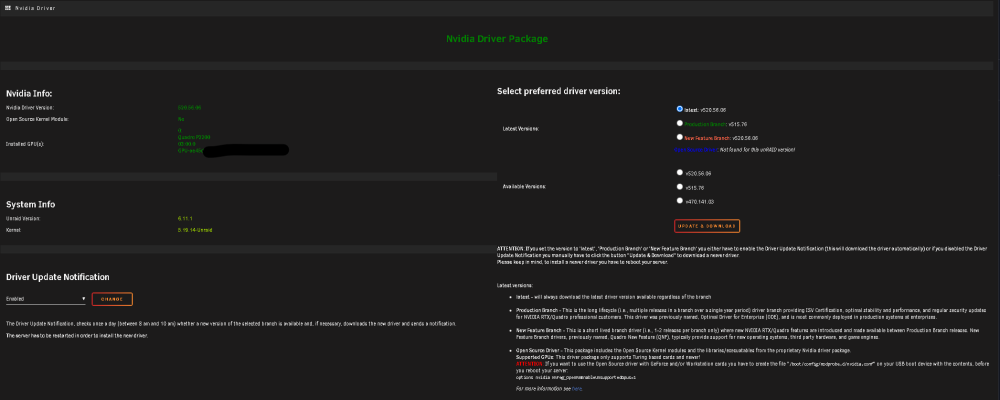
Task: Click the 'System Info' heading
Action: point(31,205)
